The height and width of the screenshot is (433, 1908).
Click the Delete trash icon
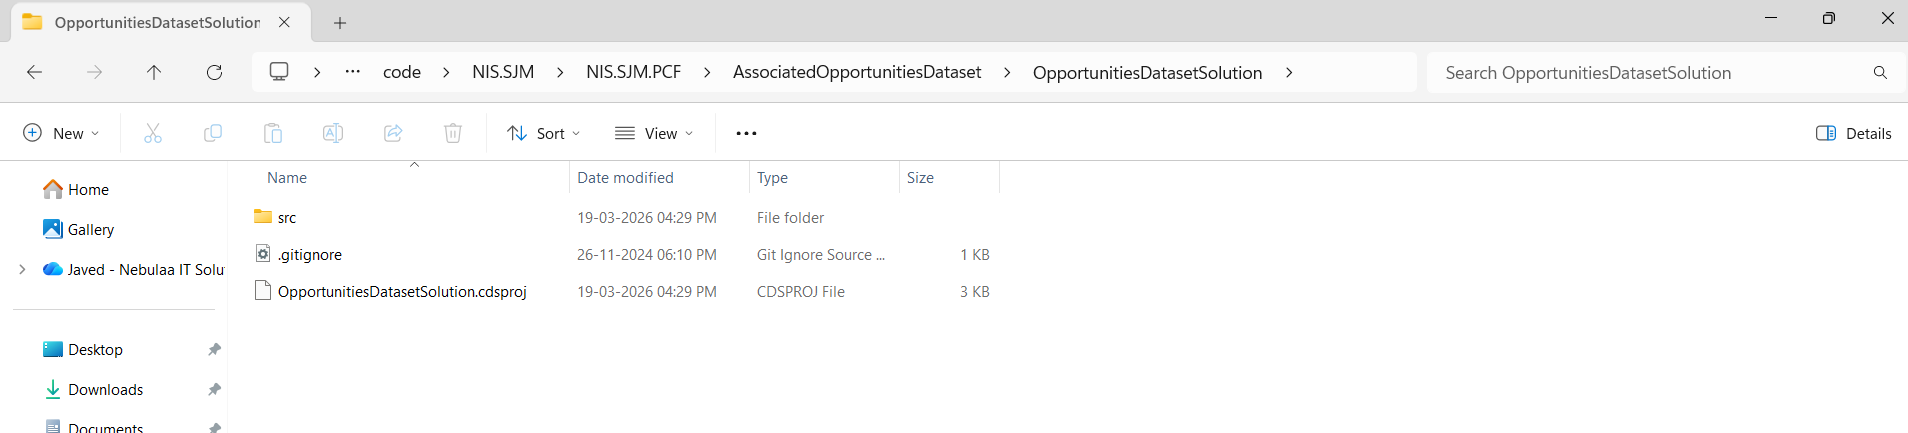[x=453, y=133]
